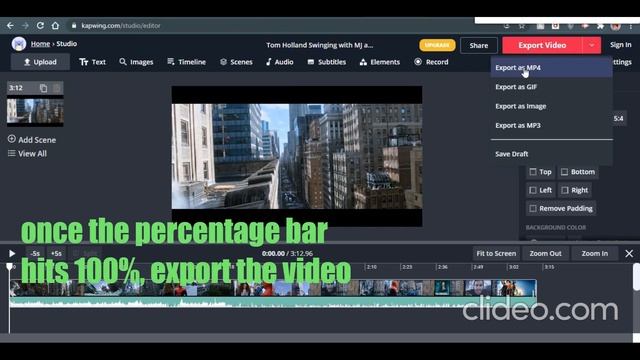Reload the Kapwing page
Viewport: 640px width, 360px height.
pos(40,26)
